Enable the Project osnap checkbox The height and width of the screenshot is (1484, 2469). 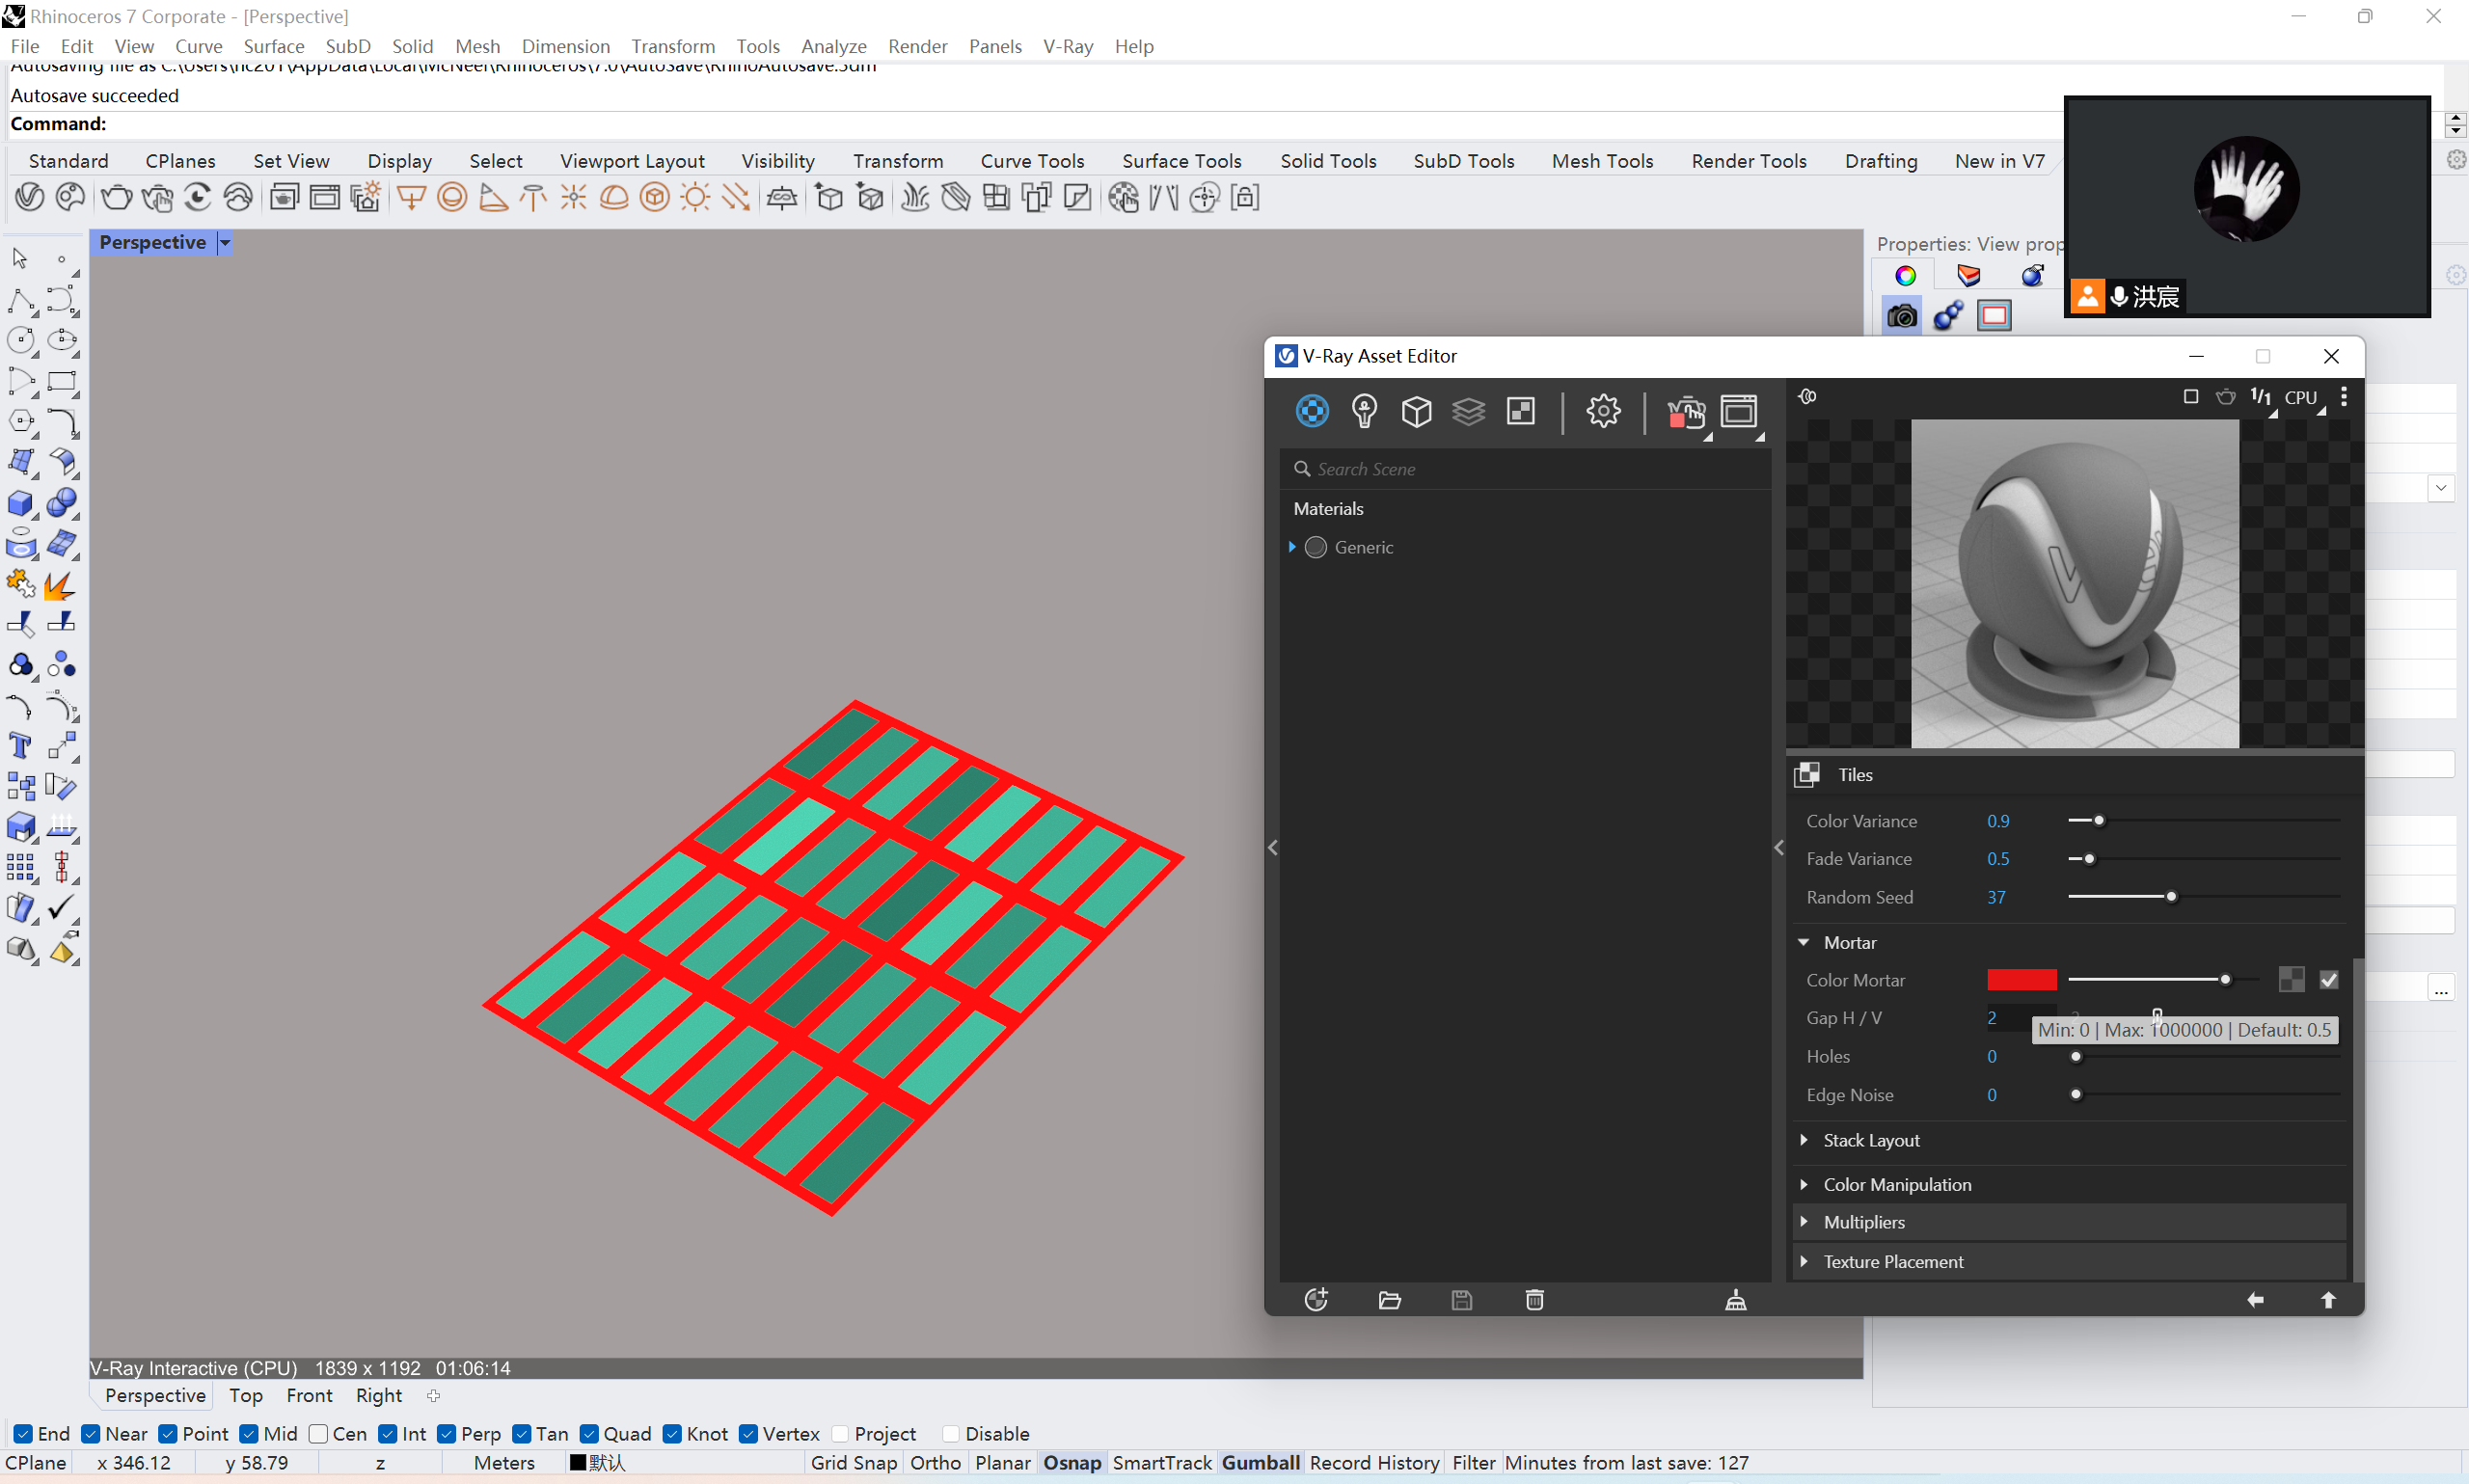tap(841, 1434)
